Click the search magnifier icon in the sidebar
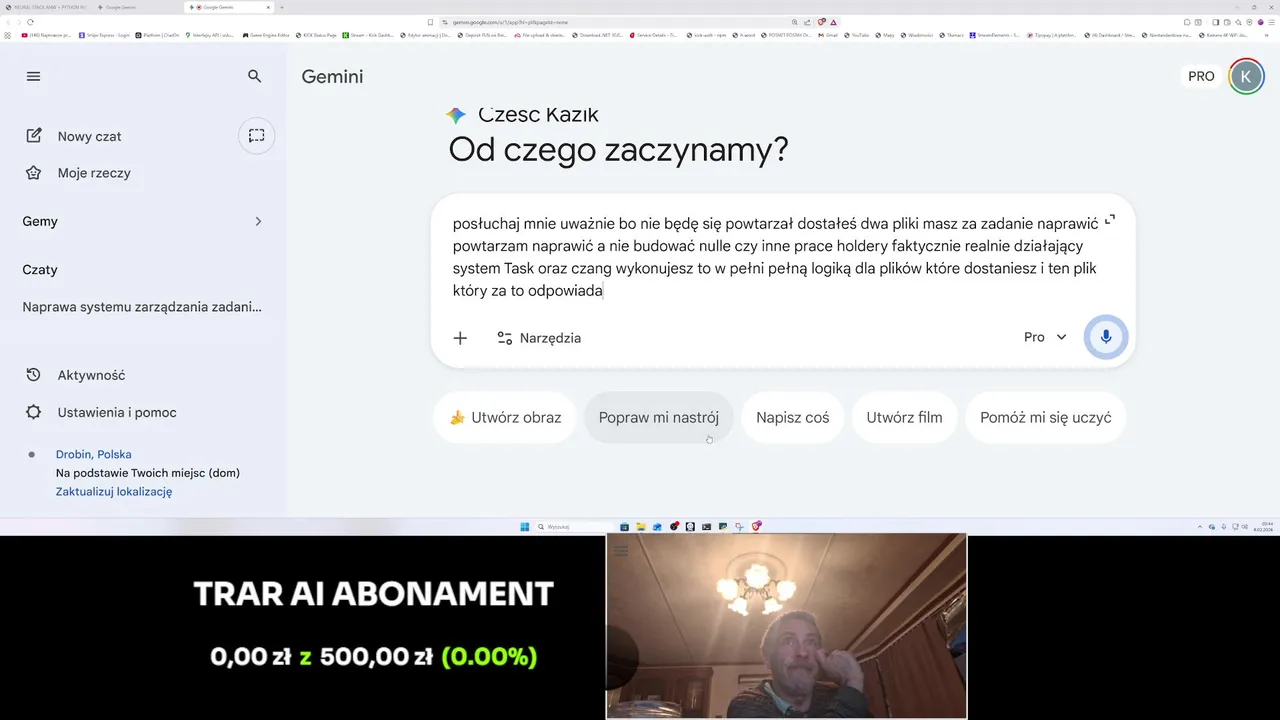Image resolution: width=1280 pixels, height=720 pixels. click(254, 76)
